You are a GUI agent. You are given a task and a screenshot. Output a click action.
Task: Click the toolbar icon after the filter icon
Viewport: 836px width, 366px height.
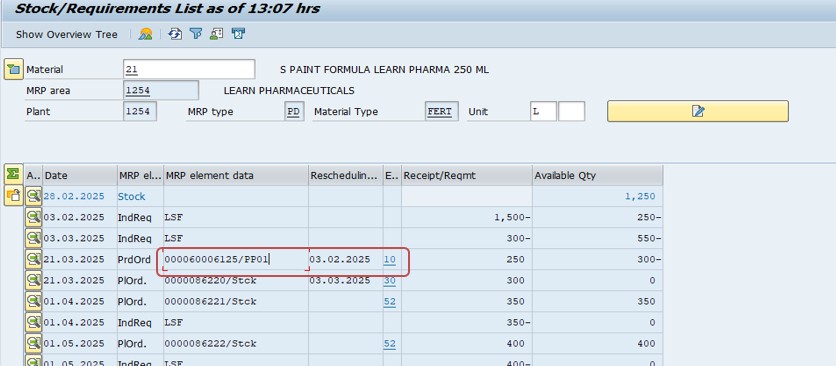[x=216, y=34]
